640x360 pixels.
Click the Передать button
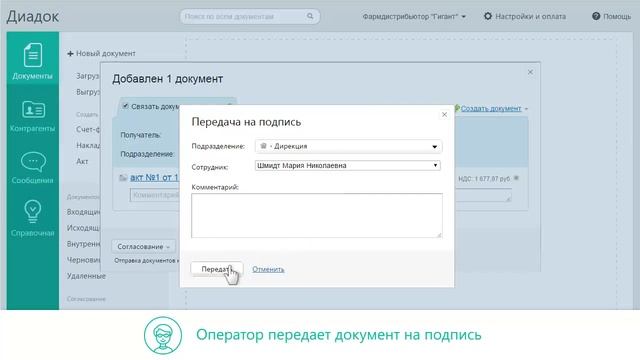216,269
